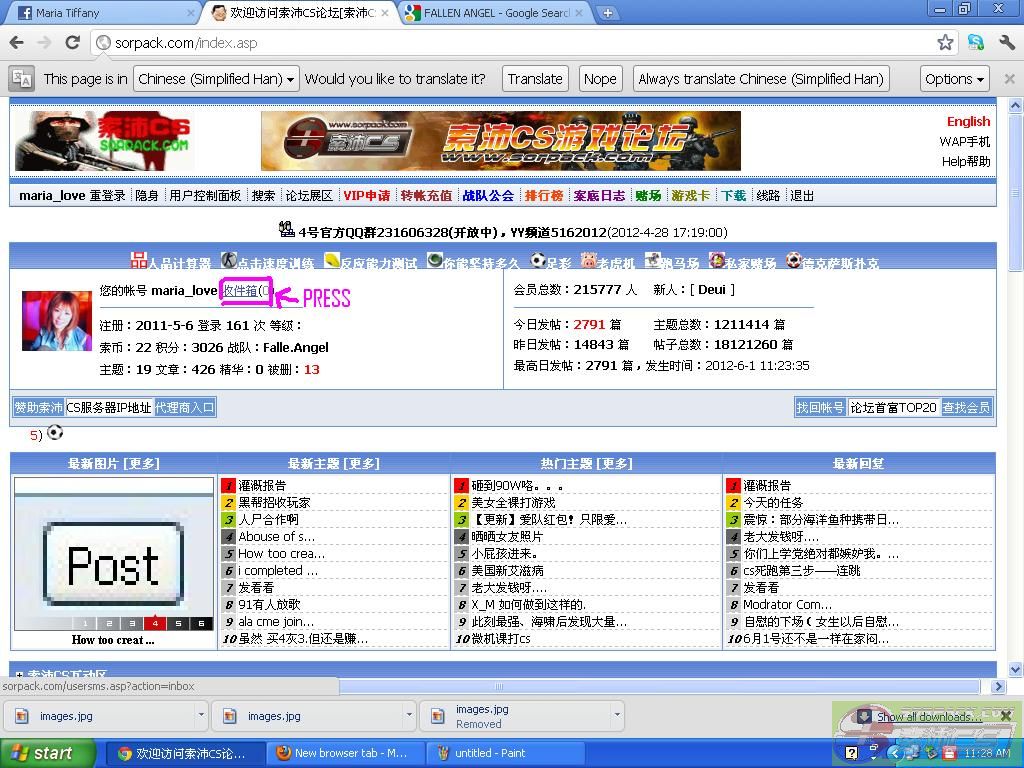Open the Chrome wrench settings menu
Screen dimensions: 1024x768
click(1006, 42)
